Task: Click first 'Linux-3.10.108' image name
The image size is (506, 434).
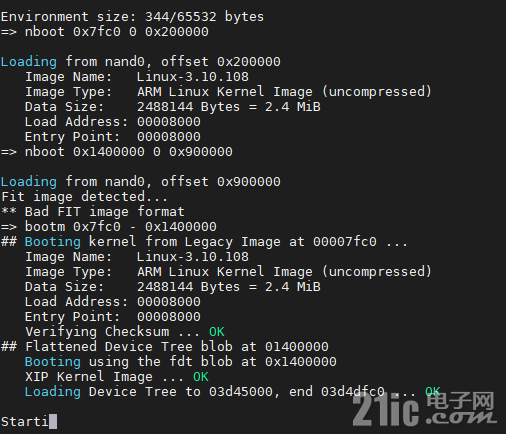Action: coord(193,77)
